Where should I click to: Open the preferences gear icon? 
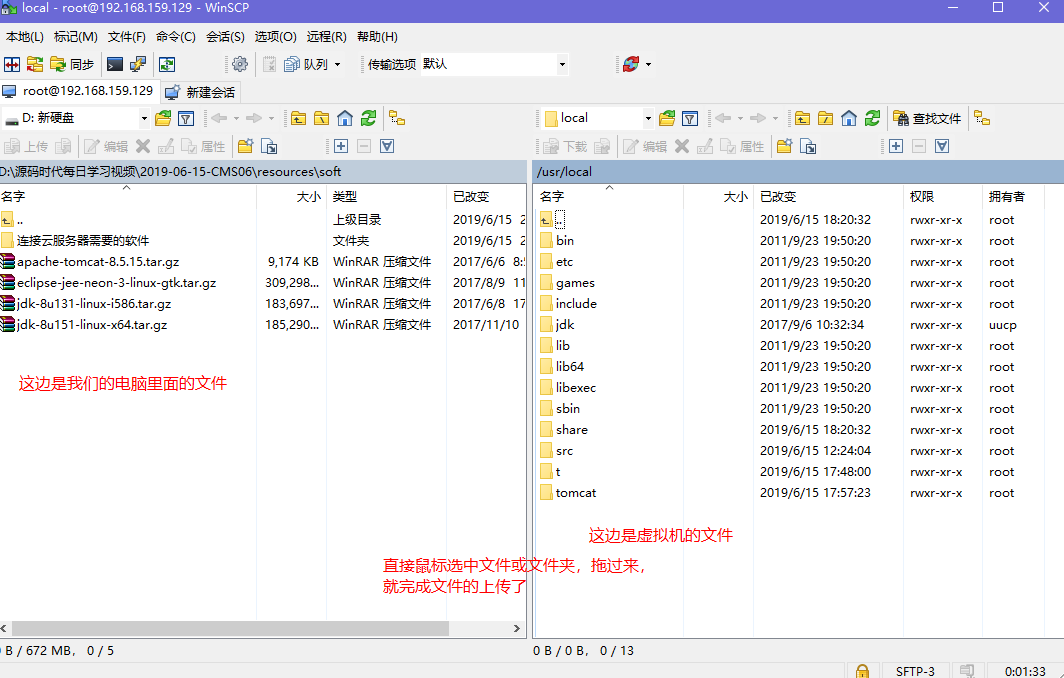pyautogui.click(x=240, y=64)
